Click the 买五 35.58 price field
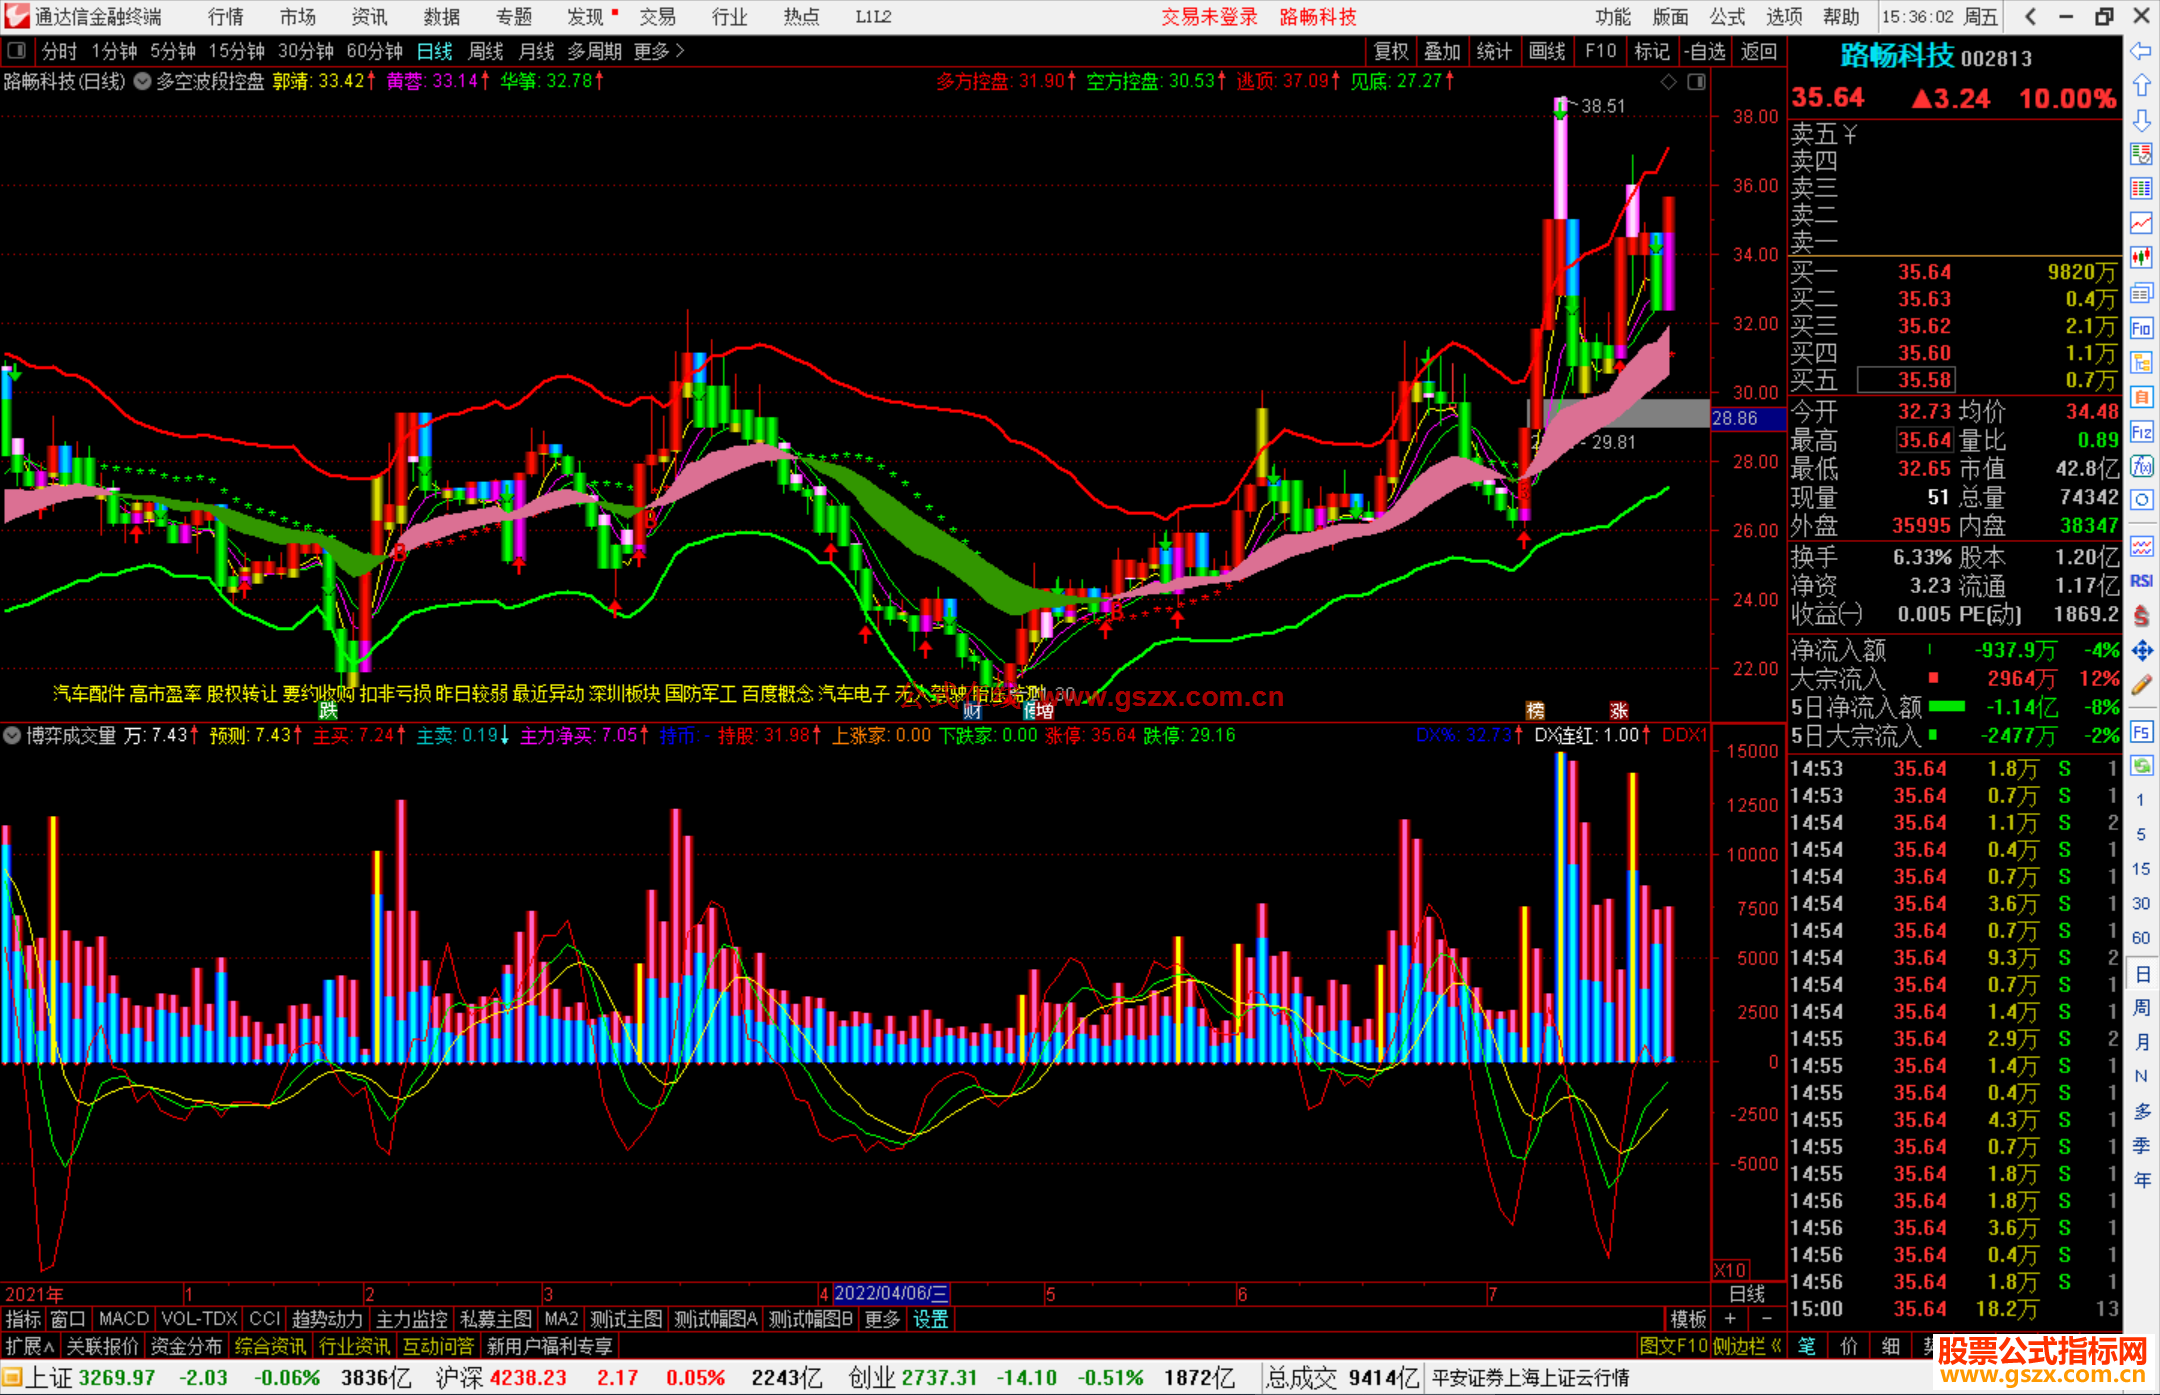The image size is (2160, 1395). [x=1906, y=380]
